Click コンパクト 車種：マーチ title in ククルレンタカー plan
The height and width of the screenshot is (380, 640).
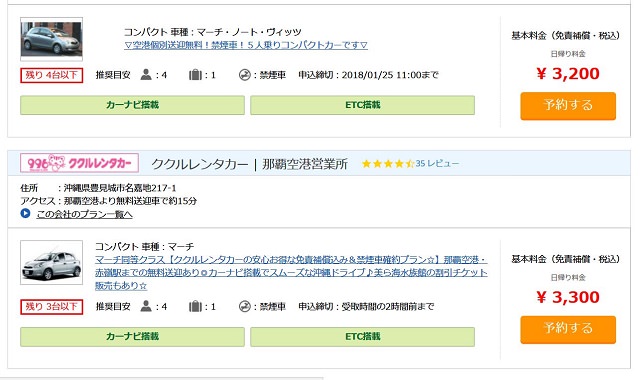(144, 247)
